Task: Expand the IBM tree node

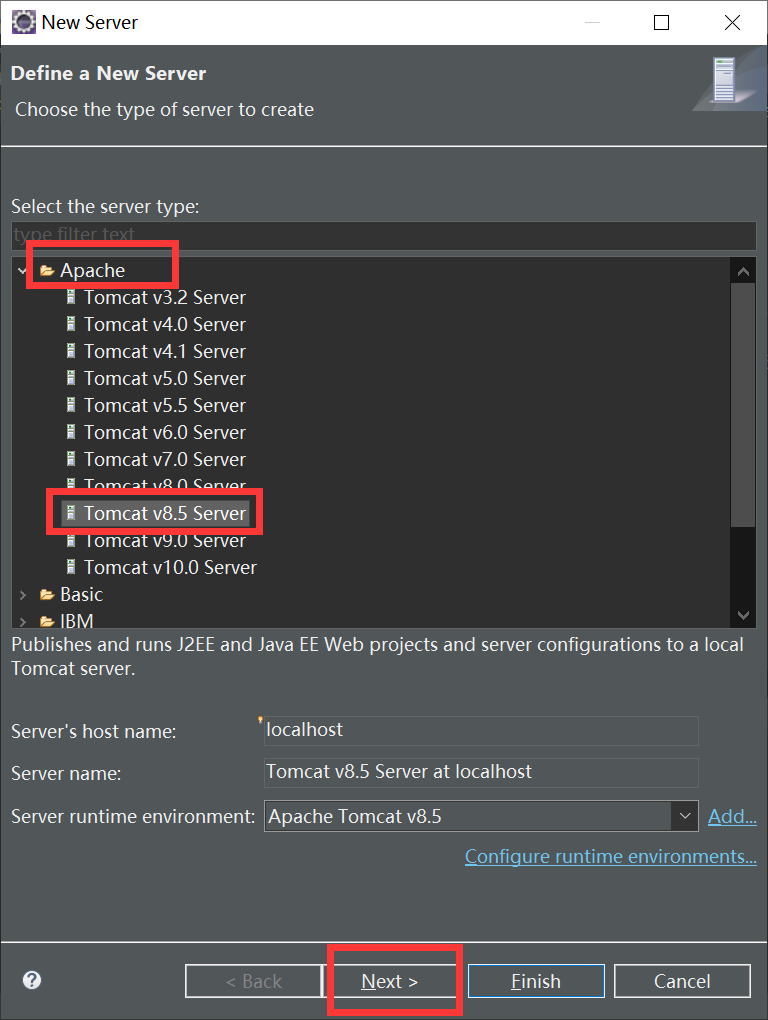Action: (23, 621)
